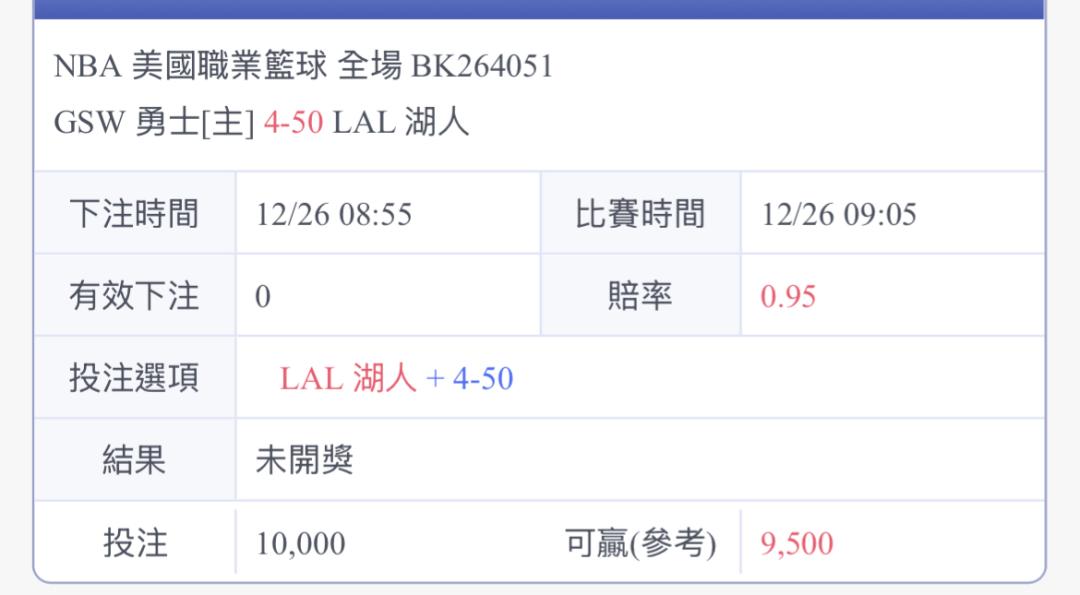Select the bet time 12/26 08:55
The width and height of the screenshot is (1080, 595).
(334, 214)
